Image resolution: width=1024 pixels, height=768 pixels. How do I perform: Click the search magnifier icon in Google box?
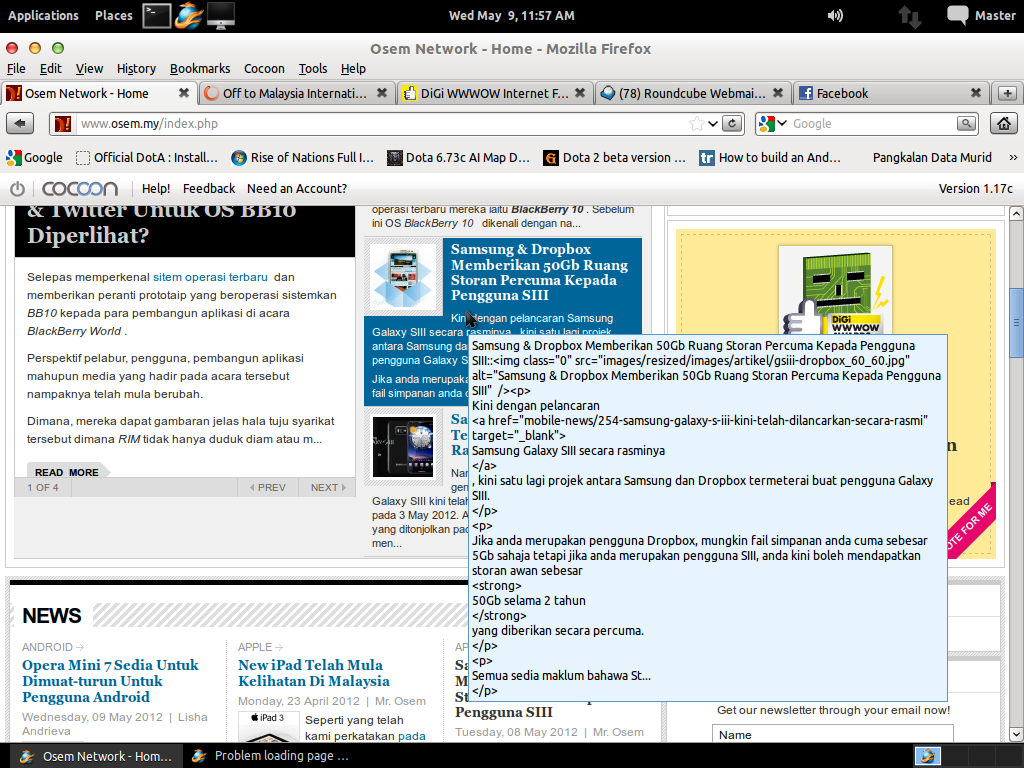tap(966, 124)
